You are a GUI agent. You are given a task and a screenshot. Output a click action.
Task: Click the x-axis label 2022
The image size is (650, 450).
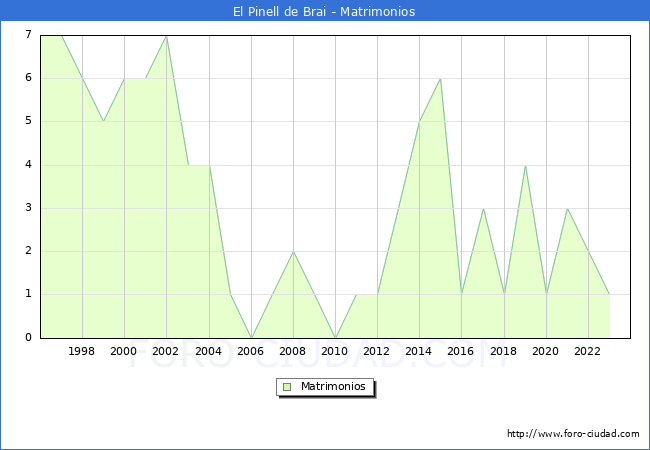(587, 351)
